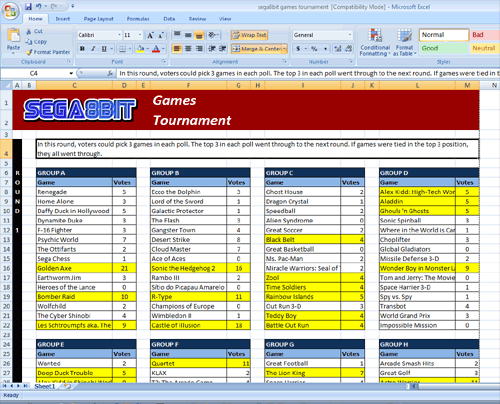Cut the selected cell
500x404 pixels.
34,31
